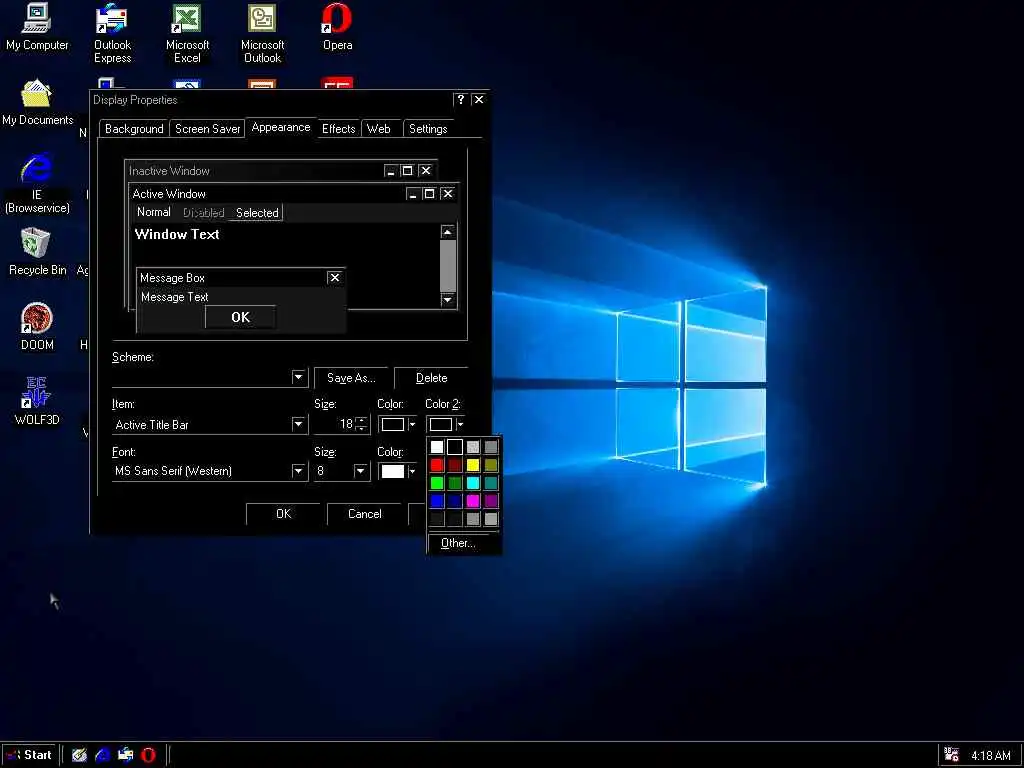
Task: Open My Documents folder icon
Action: (37, 103)
